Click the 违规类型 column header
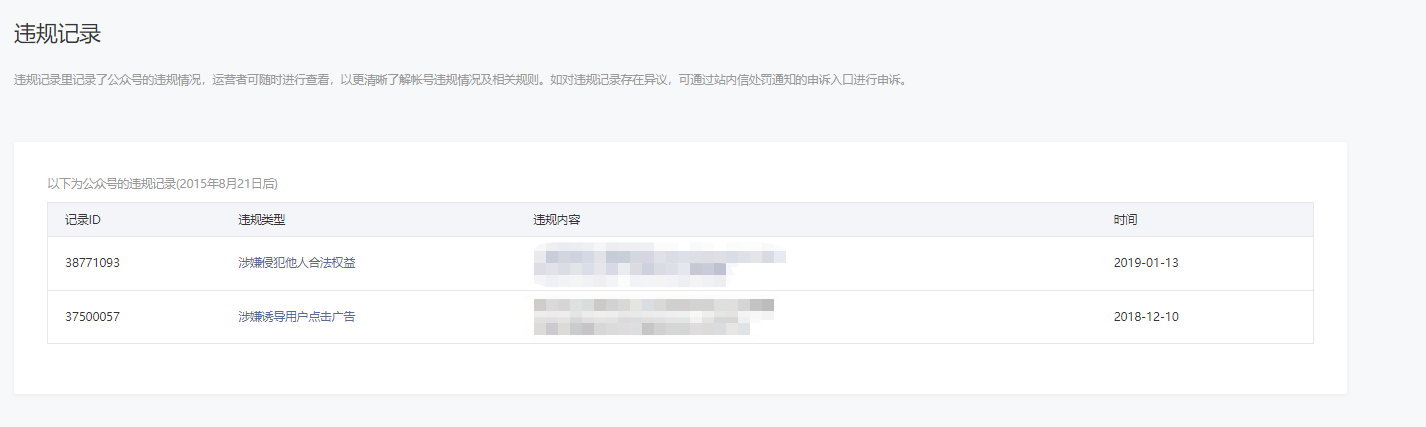Viewport: 1426px width, 427px height. click(262, 219)
